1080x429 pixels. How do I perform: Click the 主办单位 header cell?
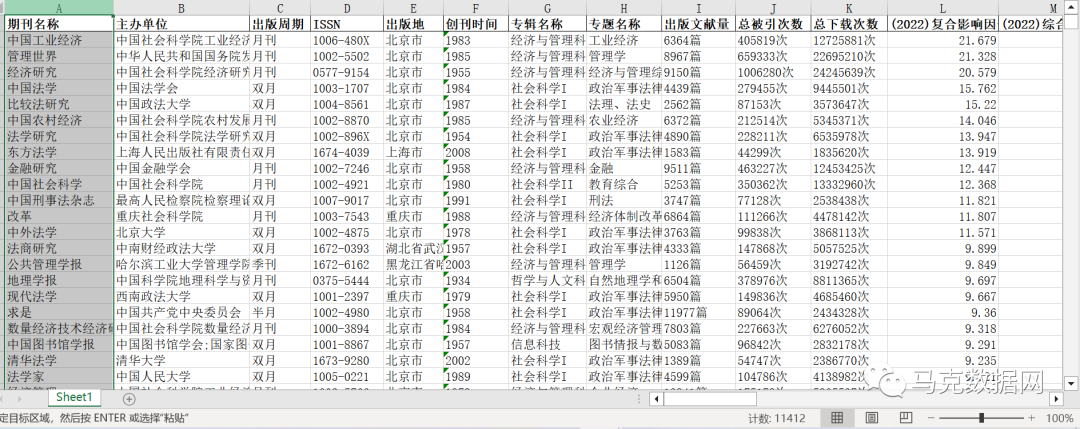point(181,24)
